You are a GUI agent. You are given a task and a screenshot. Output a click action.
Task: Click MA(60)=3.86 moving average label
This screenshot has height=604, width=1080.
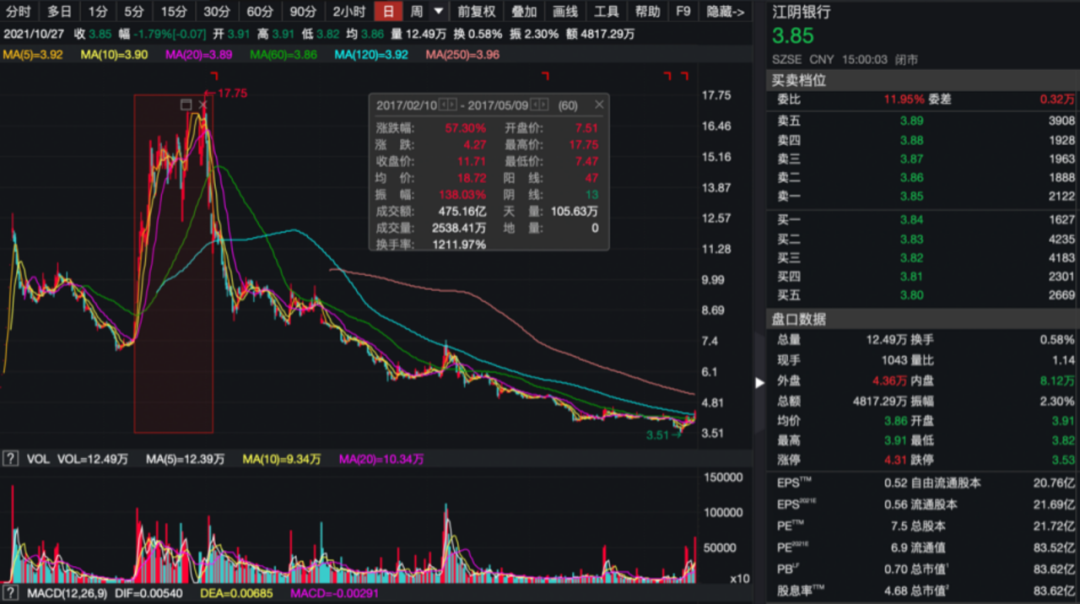point(283,54)
